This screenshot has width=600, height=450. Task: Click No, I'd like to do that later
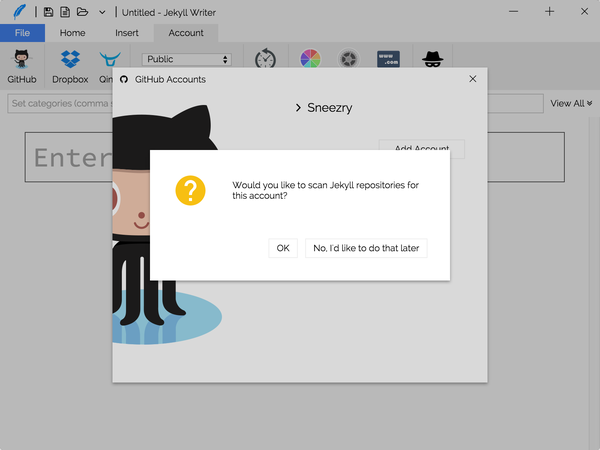tap(366, 248)
